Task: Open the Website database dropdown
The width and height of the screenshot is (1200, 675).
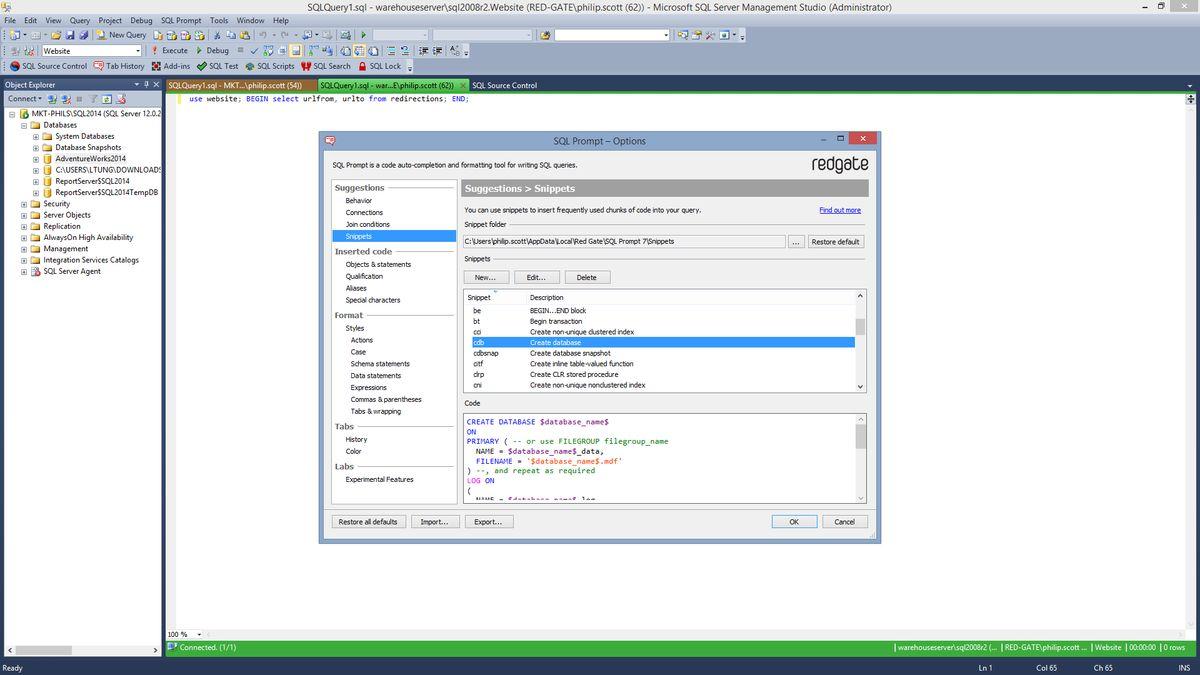Action: point(138,51)
